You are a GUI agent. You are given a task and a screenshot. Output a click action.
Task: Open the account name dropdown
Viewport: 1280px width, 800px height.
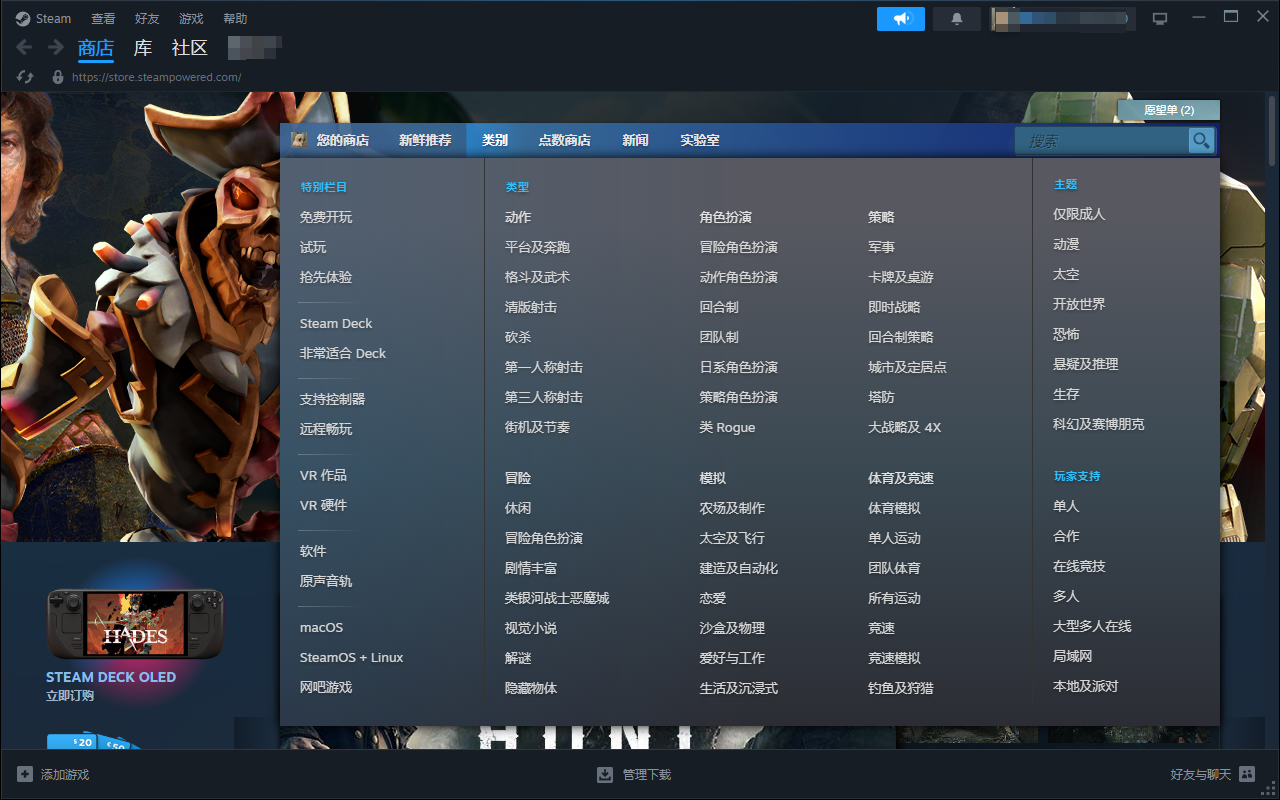tap(1061, 19)
